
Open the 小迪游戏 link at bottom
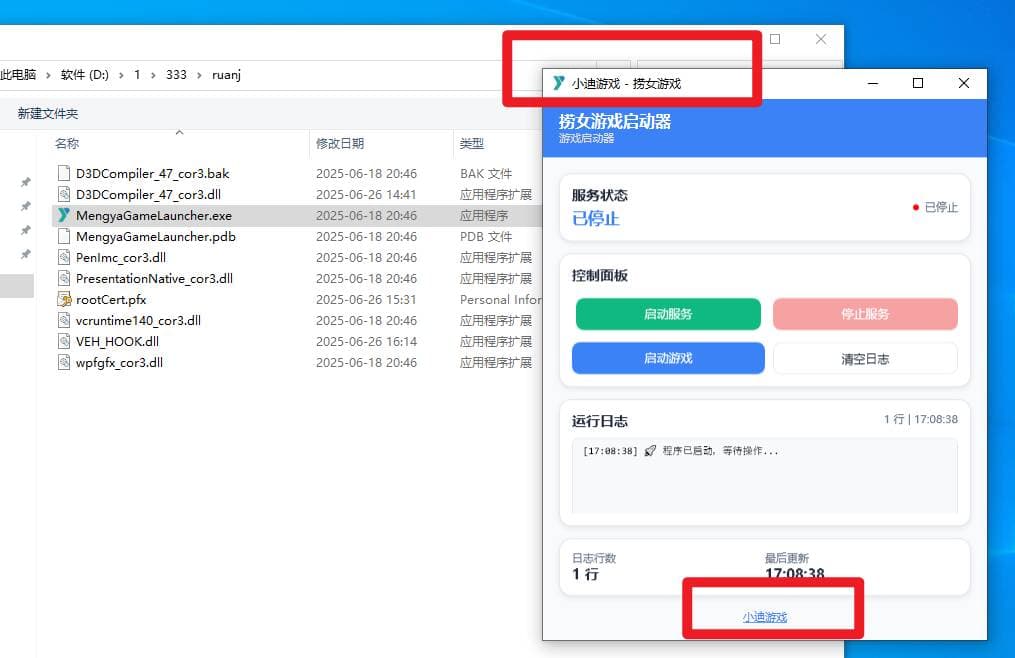(765, 617)
